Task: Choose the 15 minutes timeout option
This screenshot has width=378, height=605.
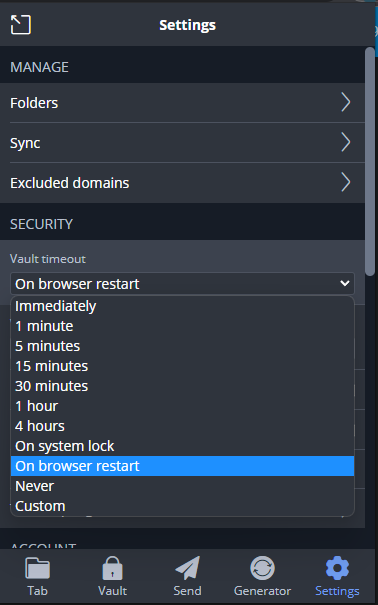Action: pyautogui.click(x=182, y=366)
